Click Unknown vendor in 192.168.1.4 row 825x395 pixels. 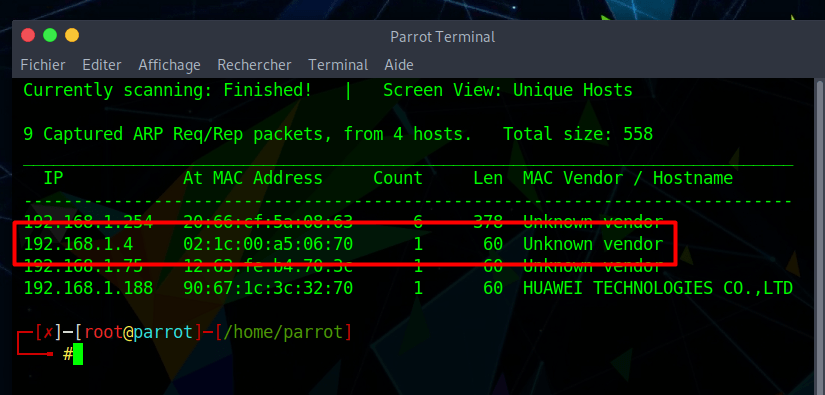(593, 244)
